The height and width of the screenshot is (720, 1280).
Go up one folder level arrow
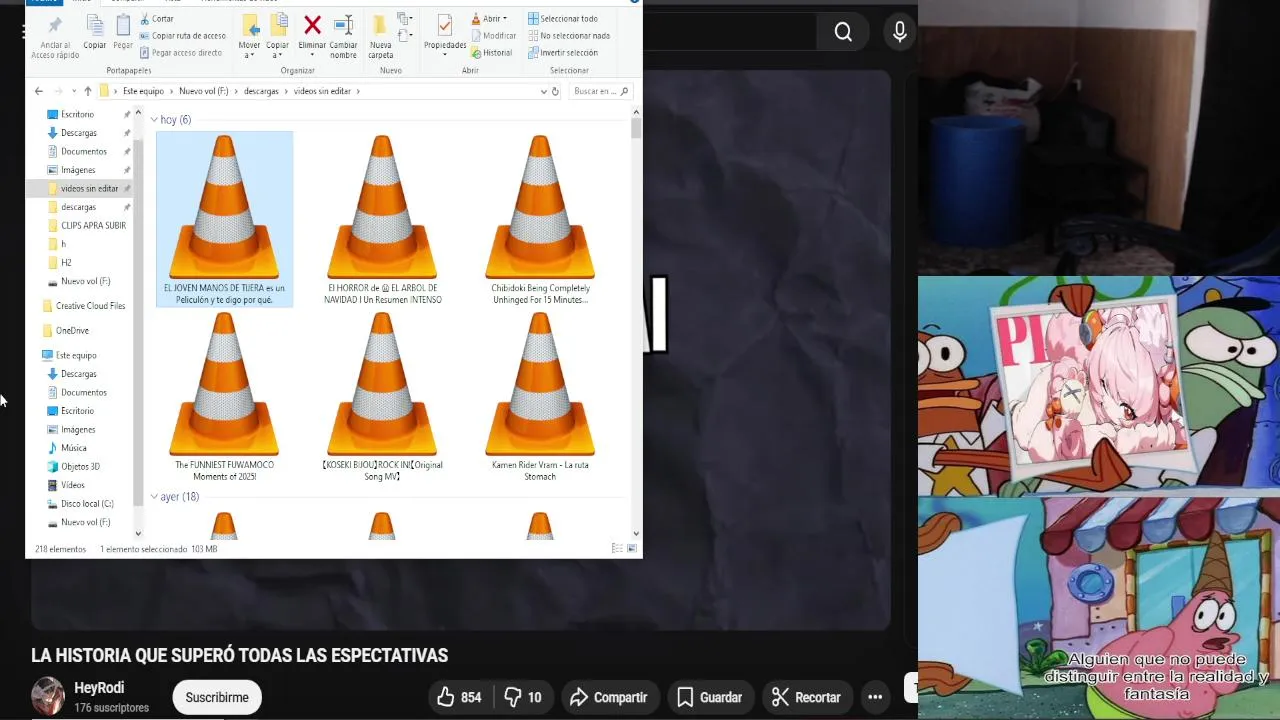[87, 91]
